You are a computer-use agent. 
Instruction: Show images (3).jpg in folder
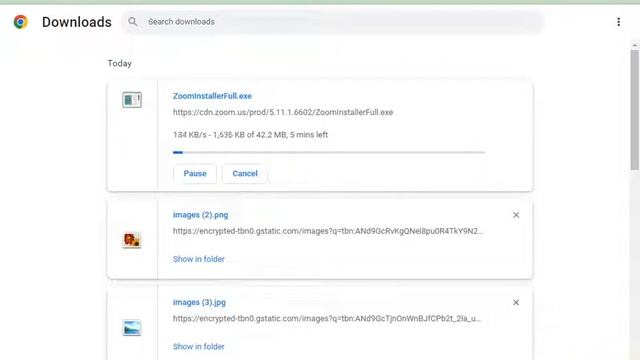click(x=199, y=347)
